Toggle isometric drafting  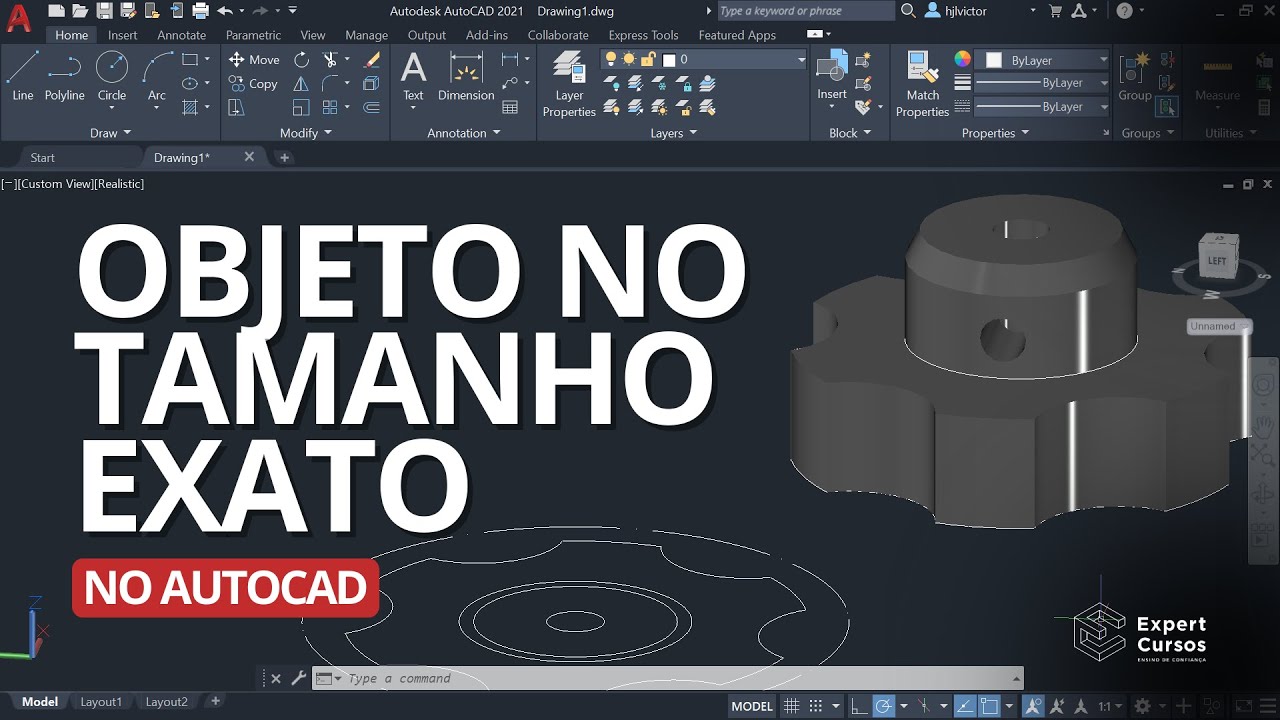(922, 706)
